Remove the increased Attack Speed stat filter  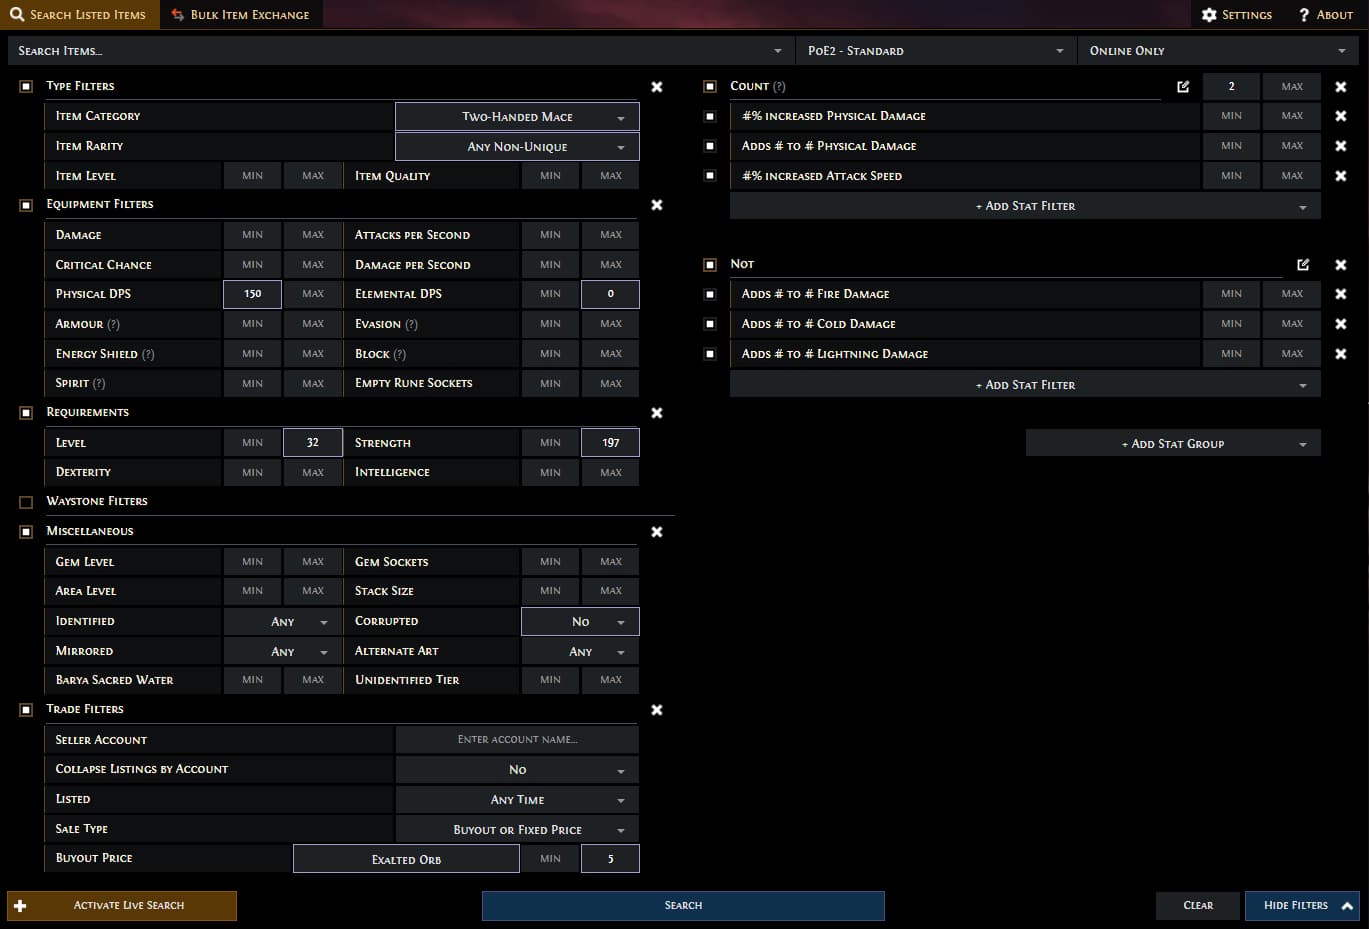pyautogui.click(x=1340, y=176)
